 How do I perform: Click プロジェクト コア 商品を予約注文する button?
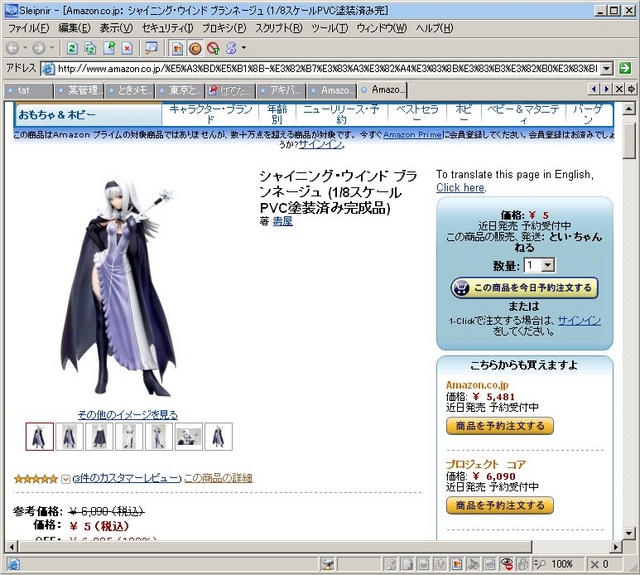500,506
